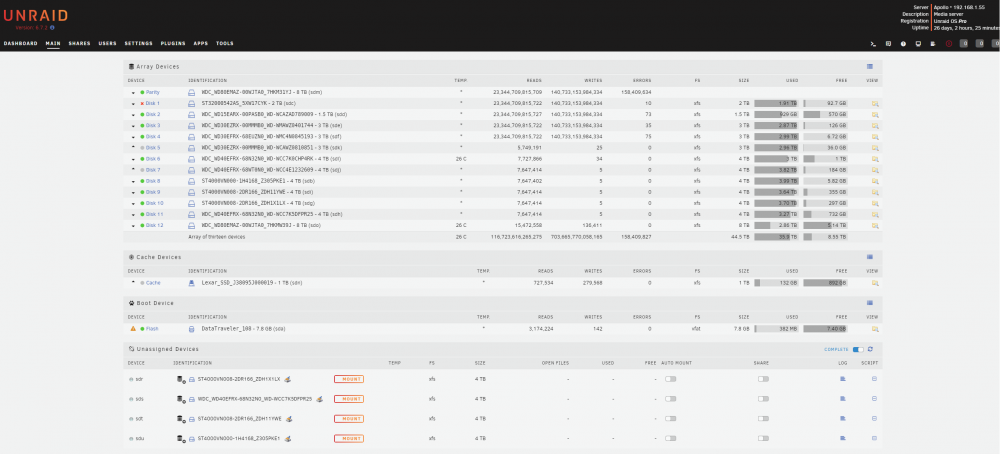Browse Disk 6 contents via view icon

point(875,159)
